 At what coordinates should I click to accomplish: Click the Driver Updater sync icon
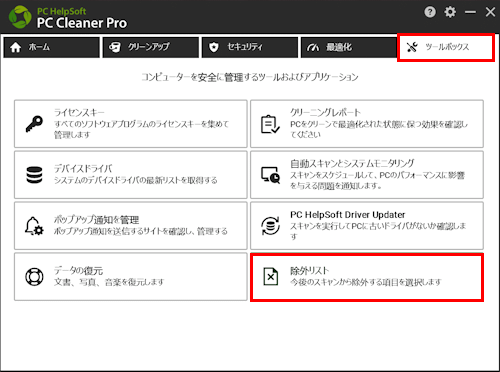click(270, 226)
